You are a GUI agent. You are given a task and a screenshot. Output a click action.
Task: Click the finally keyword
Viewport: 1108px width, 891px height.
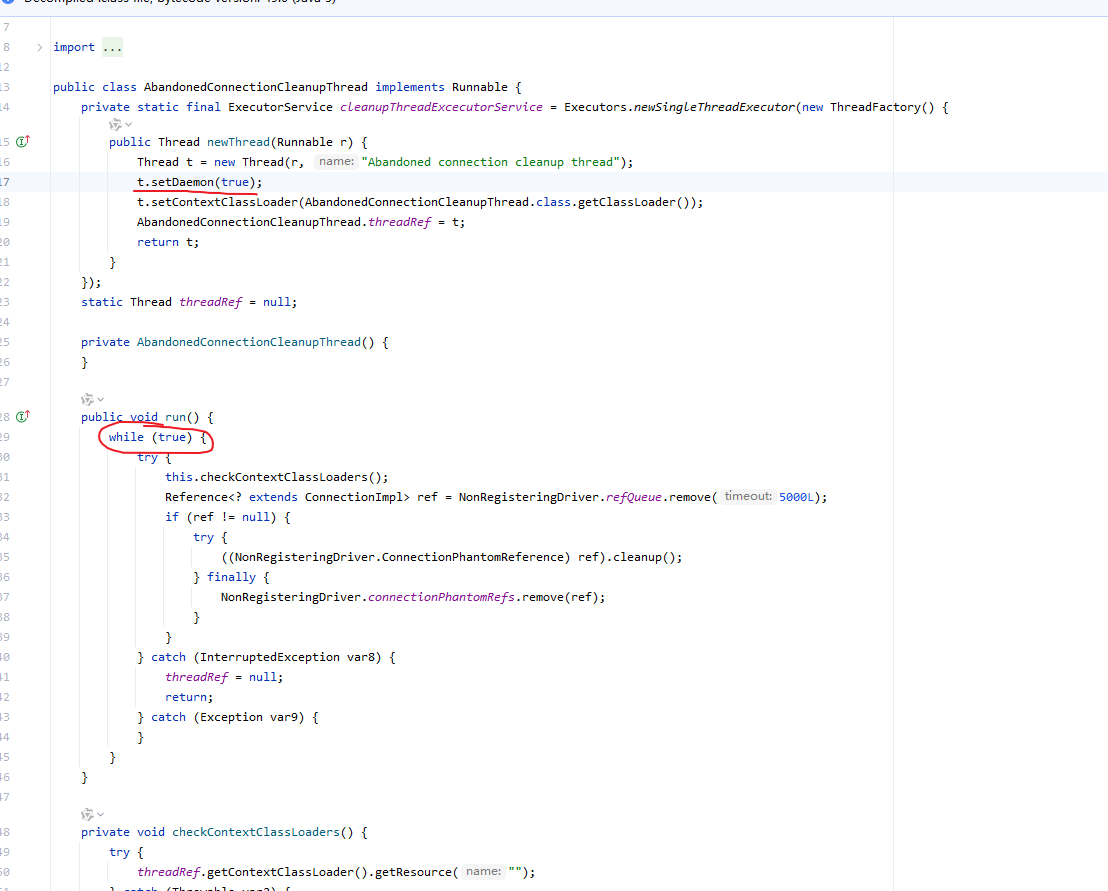231,578
